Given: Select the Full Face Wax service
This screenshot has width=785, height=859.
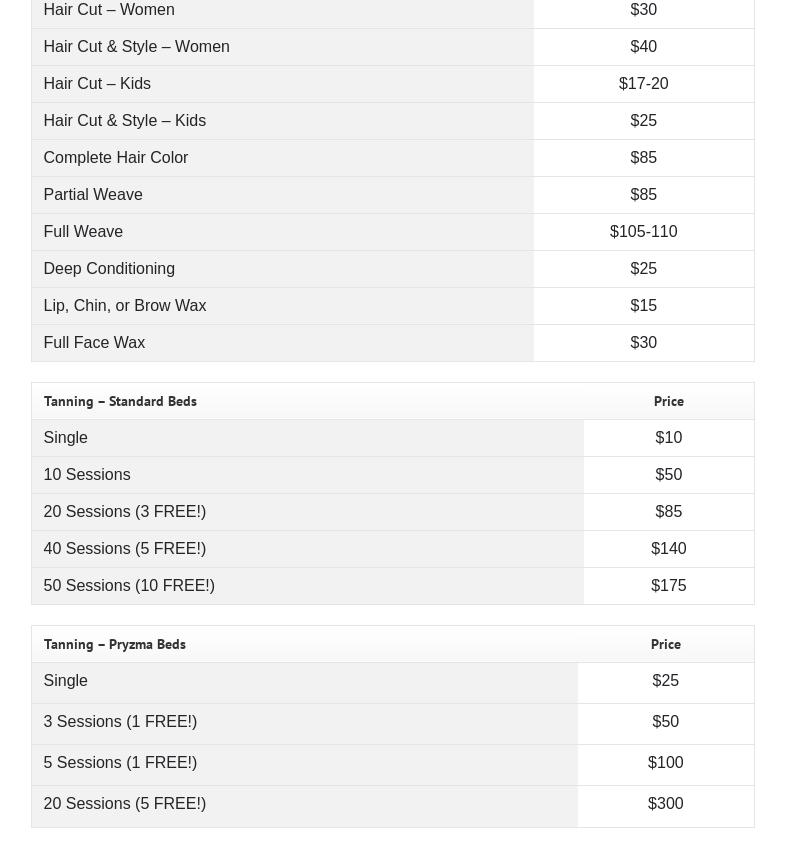Looking at the screenshot, I should [94, 343].
